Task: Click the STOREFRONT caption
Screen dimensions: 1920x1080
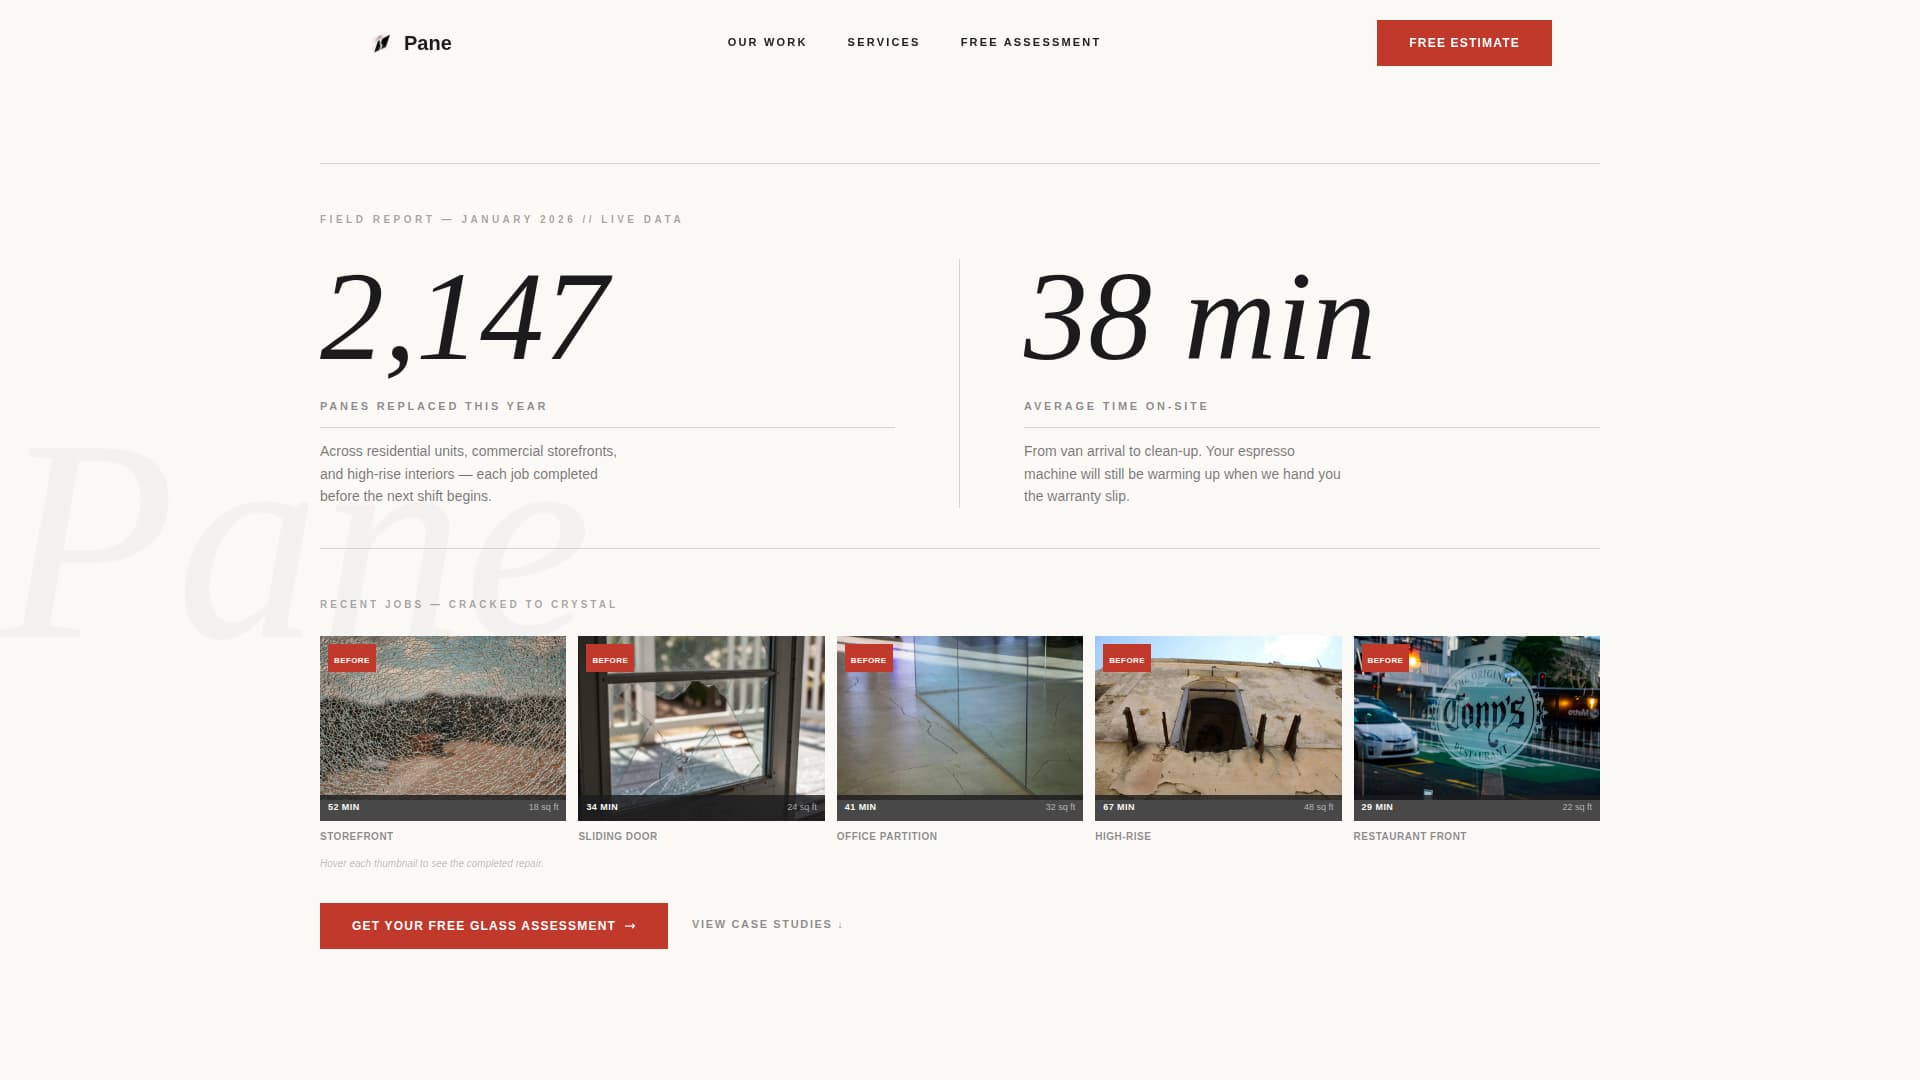Action: tap(356, 836)
